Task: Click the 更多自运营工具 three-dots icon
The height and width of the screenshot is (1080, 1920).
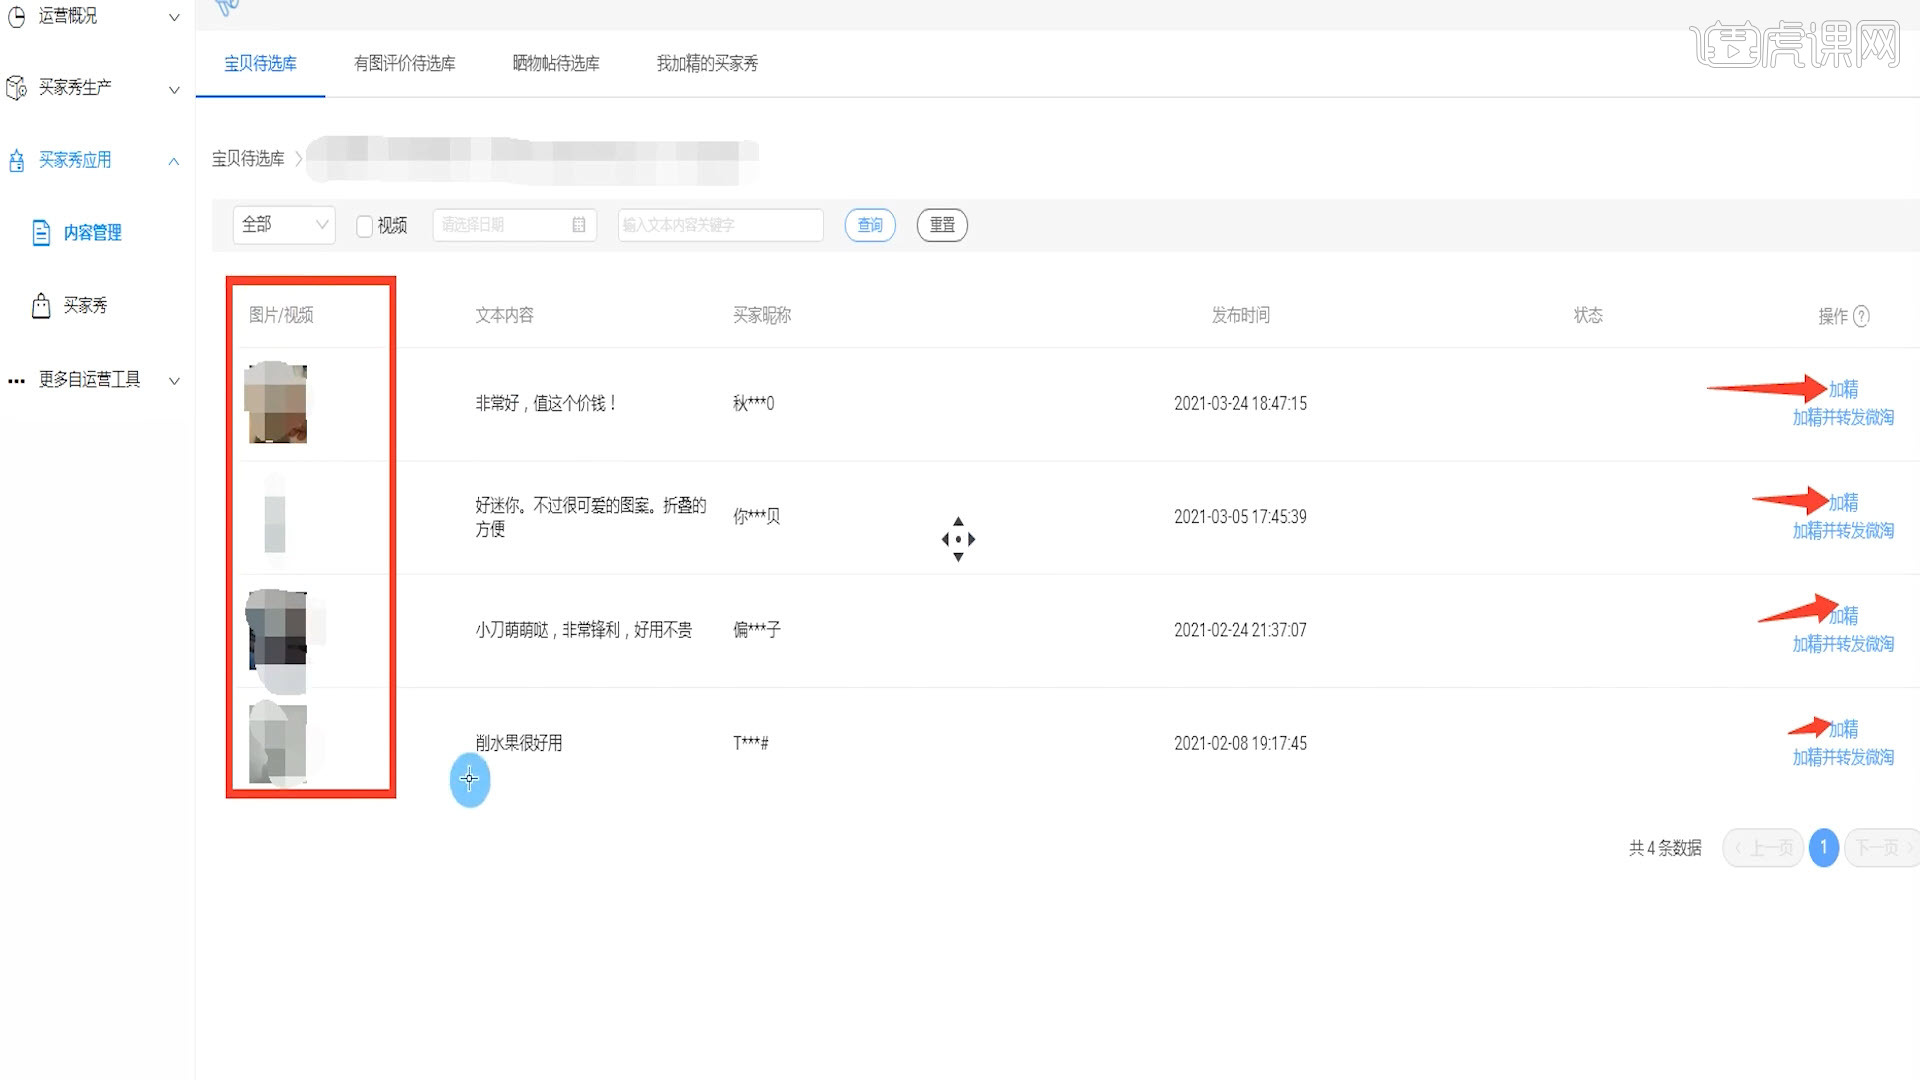Action: pyautogui.click(x=16, y=381)
